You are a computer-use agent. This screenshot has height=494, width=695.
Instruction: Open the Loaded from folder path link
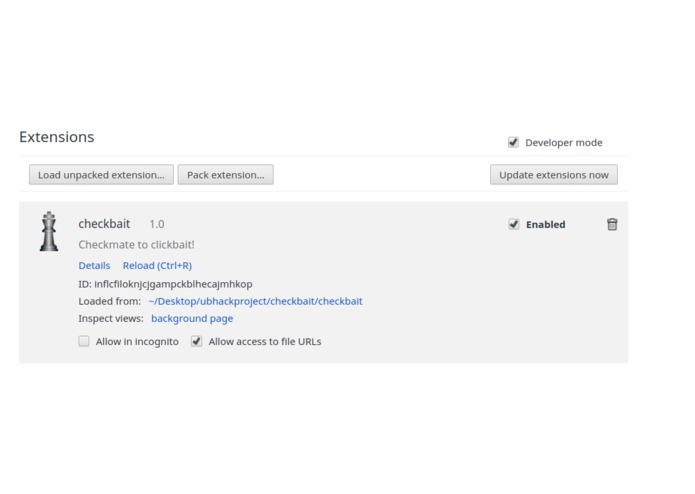[x=255, y=301]
